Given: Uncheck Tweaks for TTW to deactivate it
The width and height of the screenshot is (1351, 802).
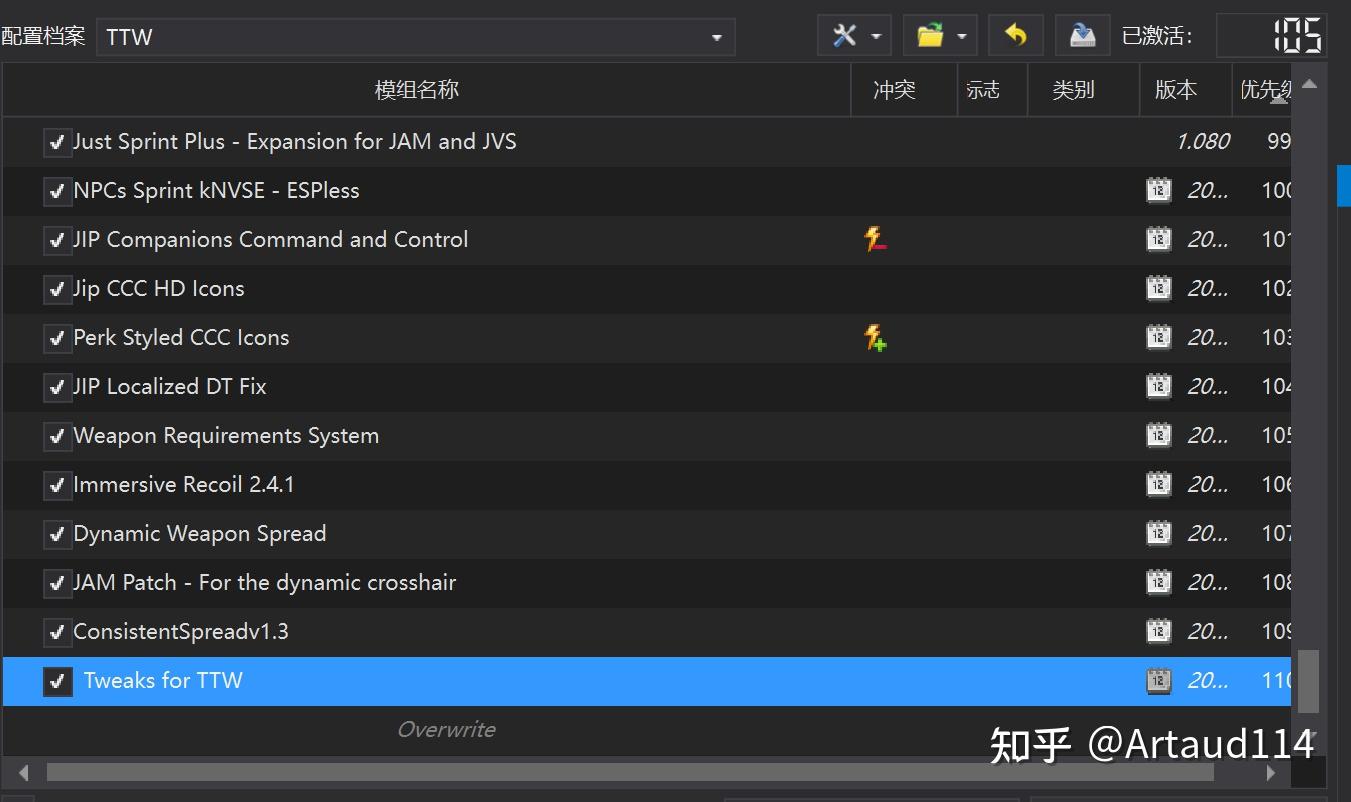Looking at the screenshot, I should point(57,681).
